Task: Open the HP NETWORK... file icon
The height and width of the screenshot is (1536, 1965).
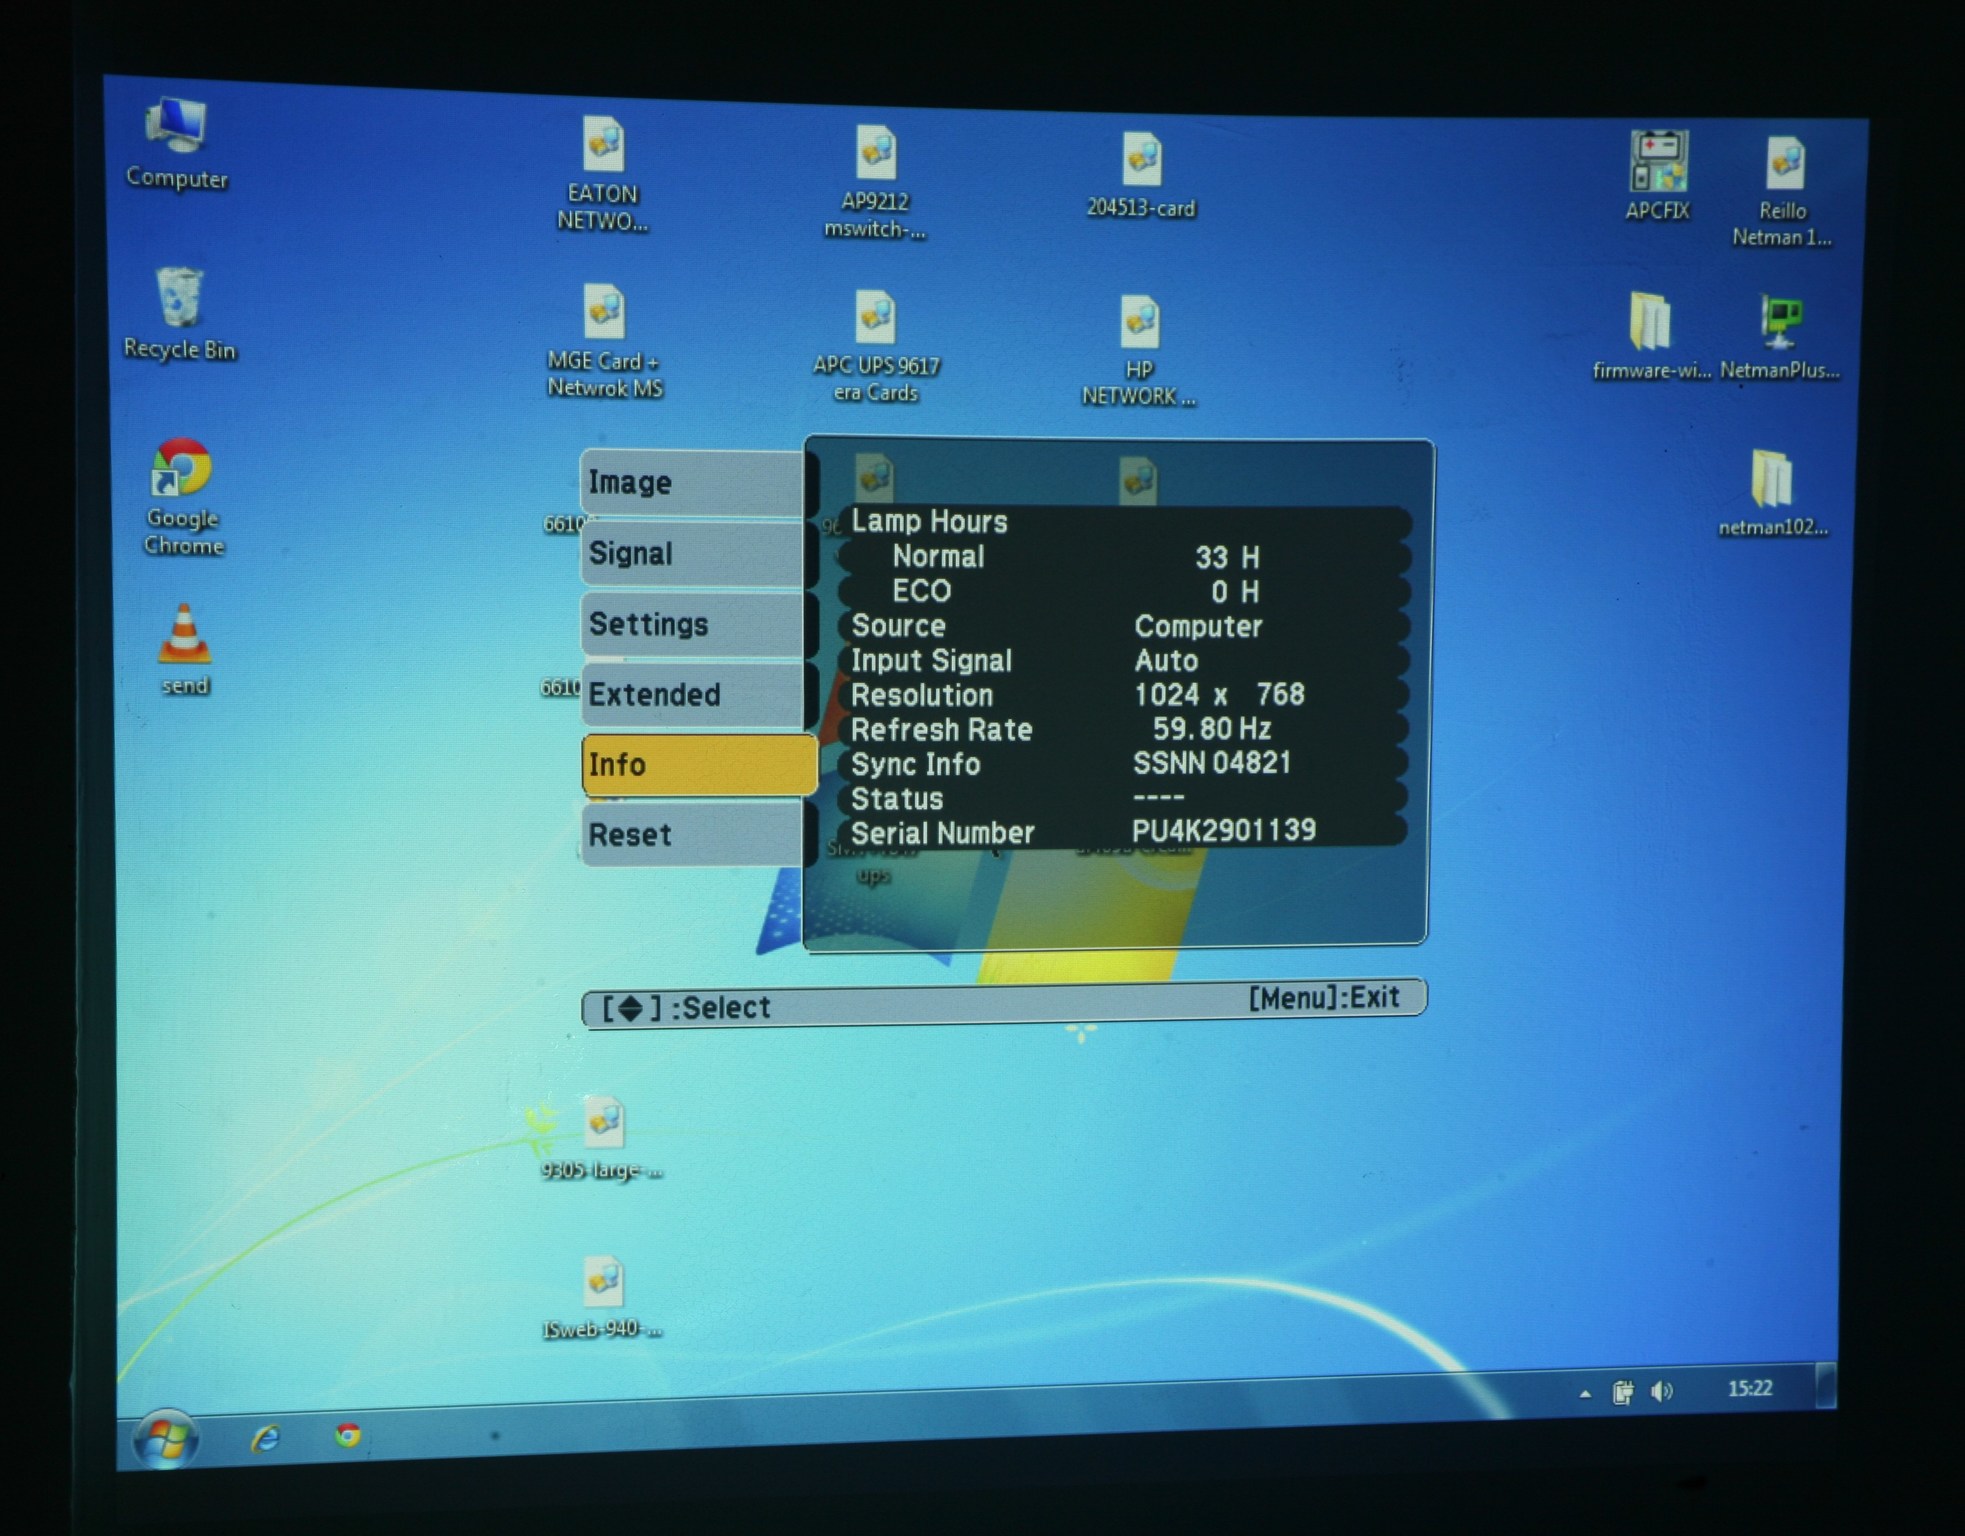Action: 1139,352
